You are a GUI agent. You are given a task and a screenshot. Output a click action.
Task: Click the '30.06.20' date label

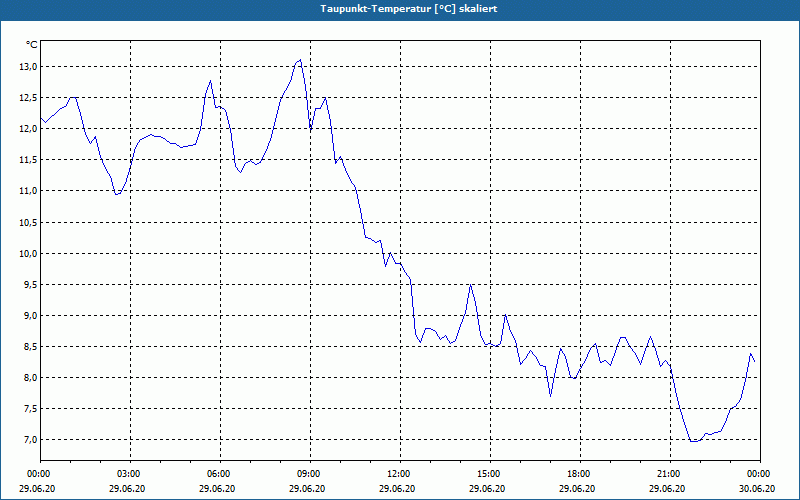coord(757,488)
